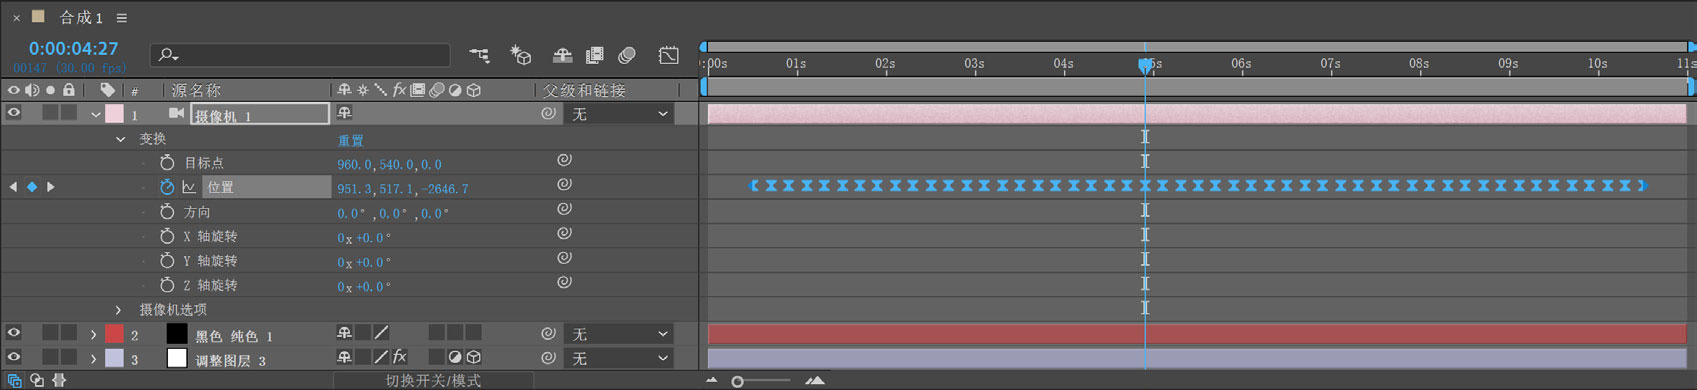This screenshot has width=1697, height=390.
Task: Click the 重置 link for transform
Action: pyautogui.click(x=350, y=140)
